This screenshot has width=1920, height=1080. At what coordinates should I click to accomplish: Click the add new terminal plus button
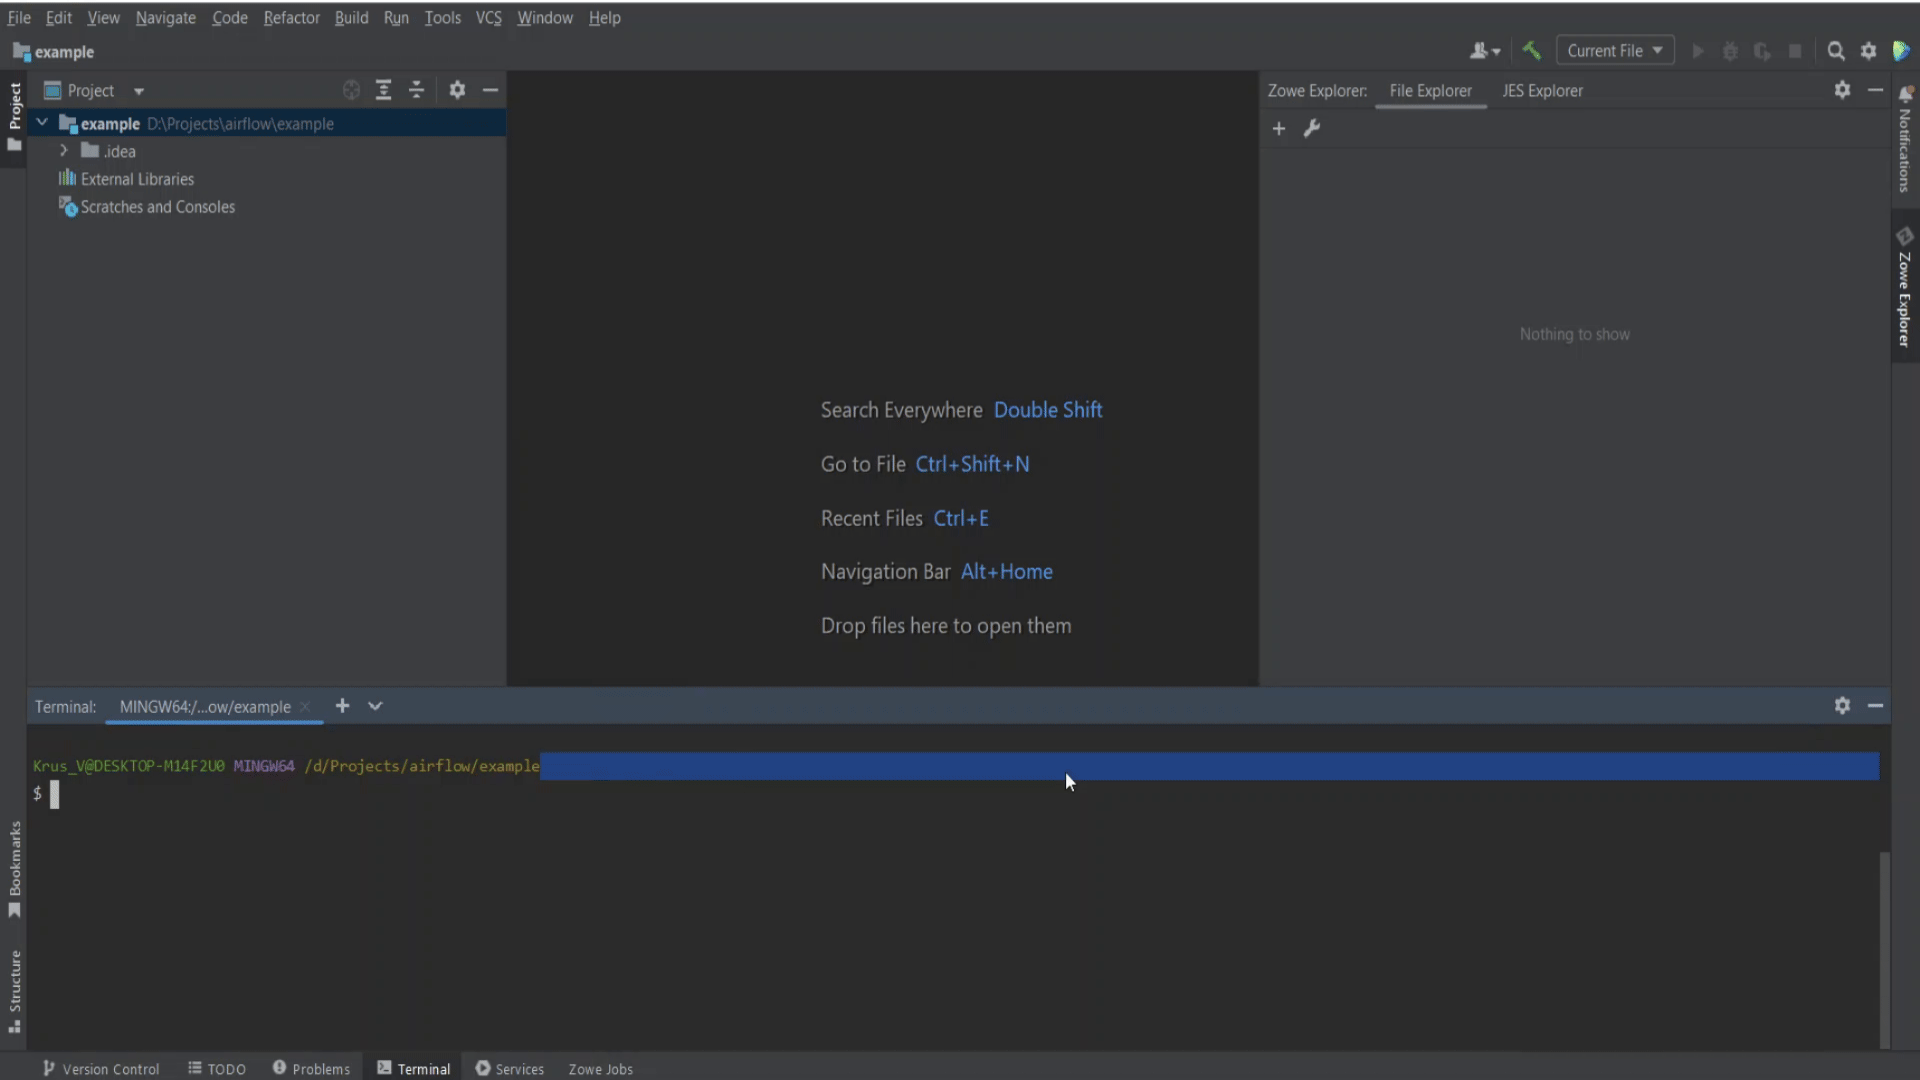click(342, 705)
